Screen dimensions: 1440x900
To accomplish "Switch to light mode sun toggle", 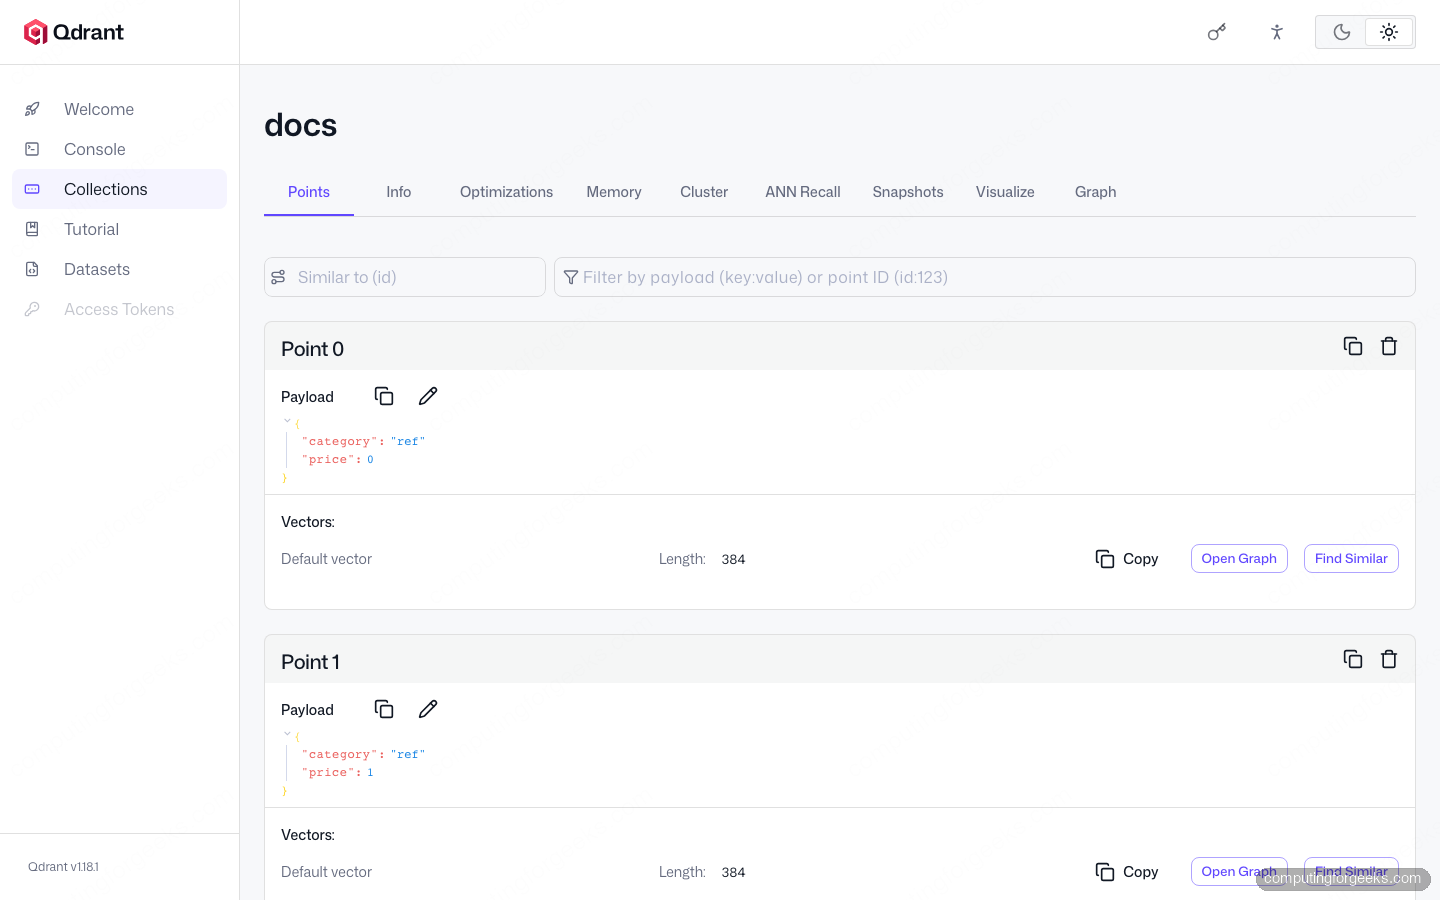I will pyautogui.click(x=1389, y=32).
